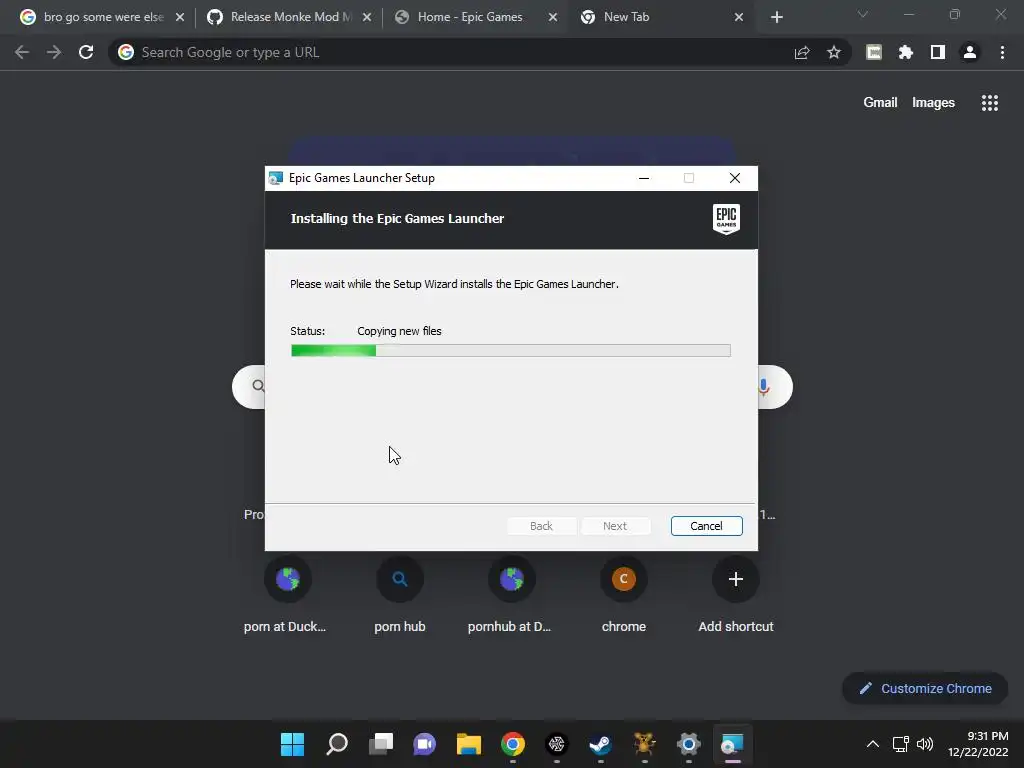Bookmark this tab with star icon
Viewport: 1024px width, 768px height.
tap(833, 52)
